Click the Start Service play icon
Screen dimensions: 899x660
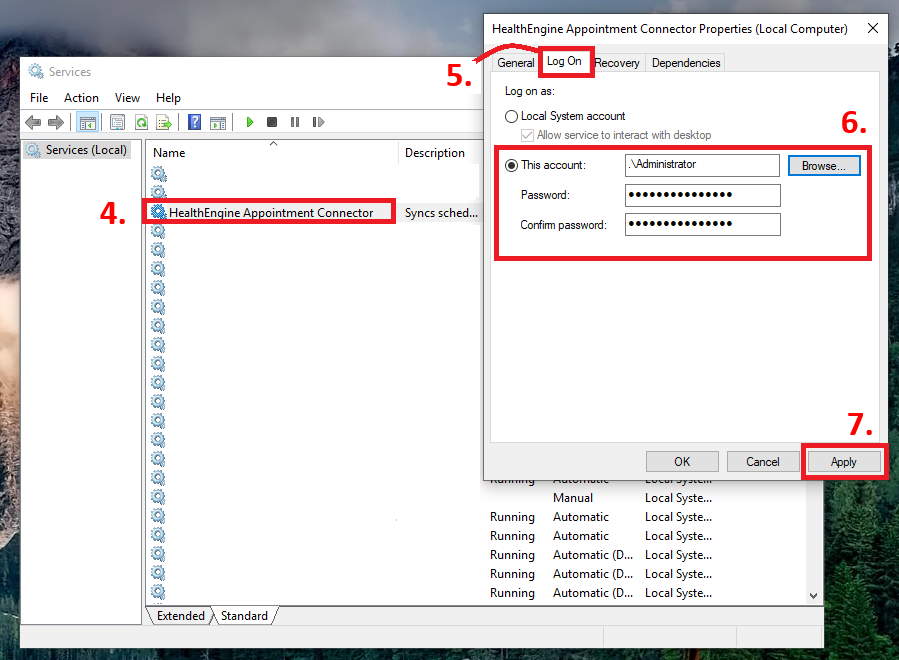250,122
